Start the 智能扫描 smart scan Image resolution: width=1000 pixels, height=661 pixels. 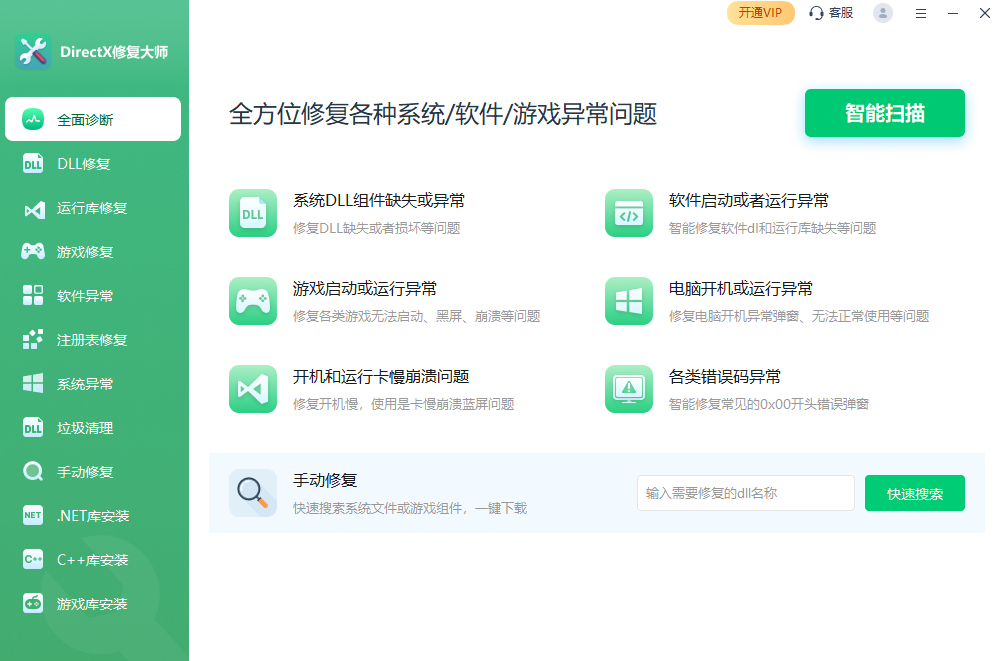884,113
